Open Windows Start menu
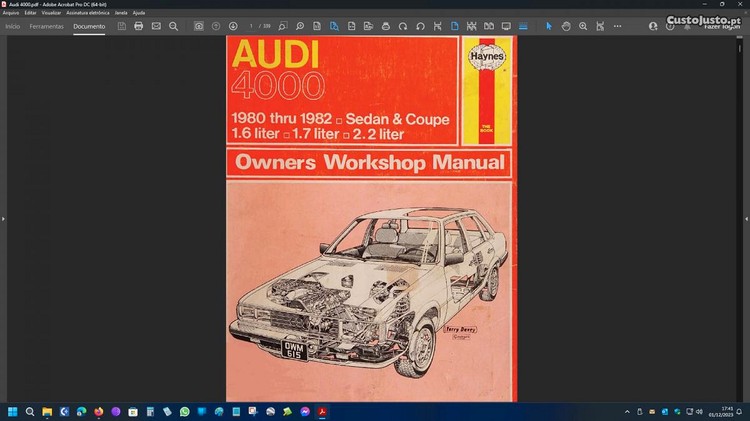The height and width of the screenshot is (421, 750). point(13,411)
